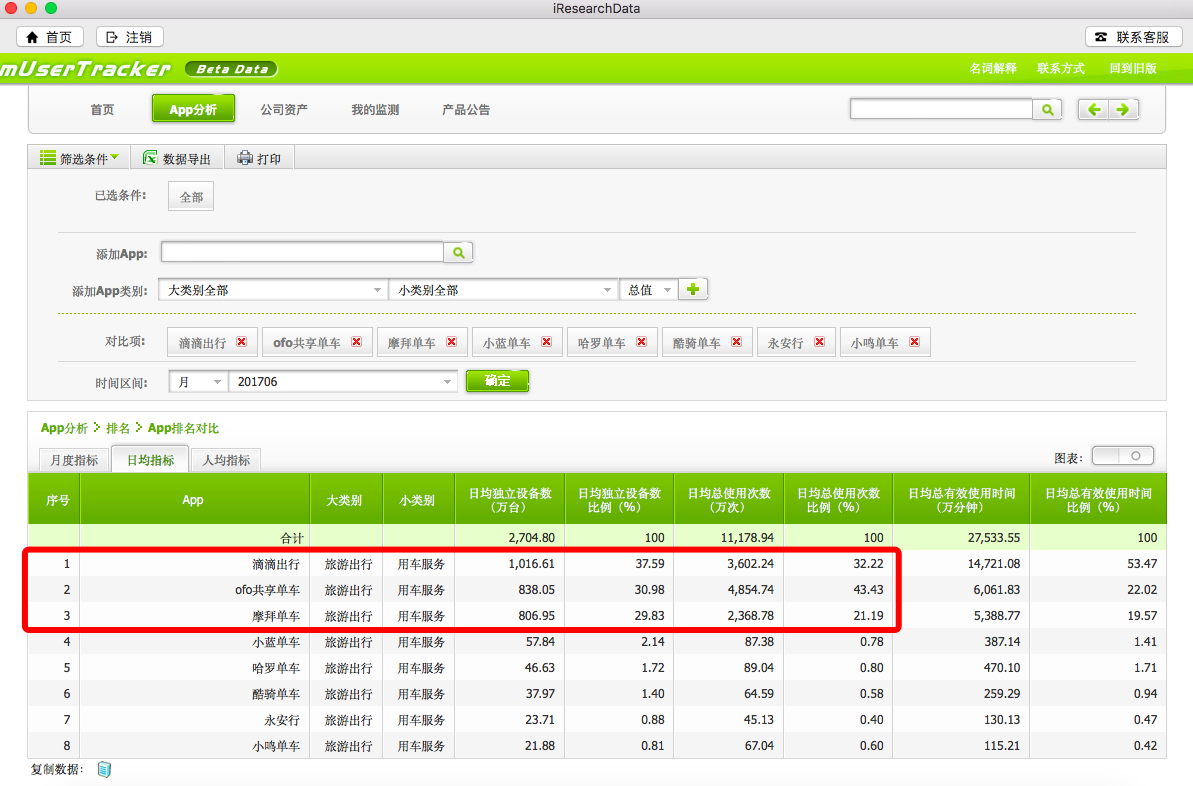Remove 小蓝单车 from comparison items
This screenshot has height=786, width=1193.
point(546,342)
